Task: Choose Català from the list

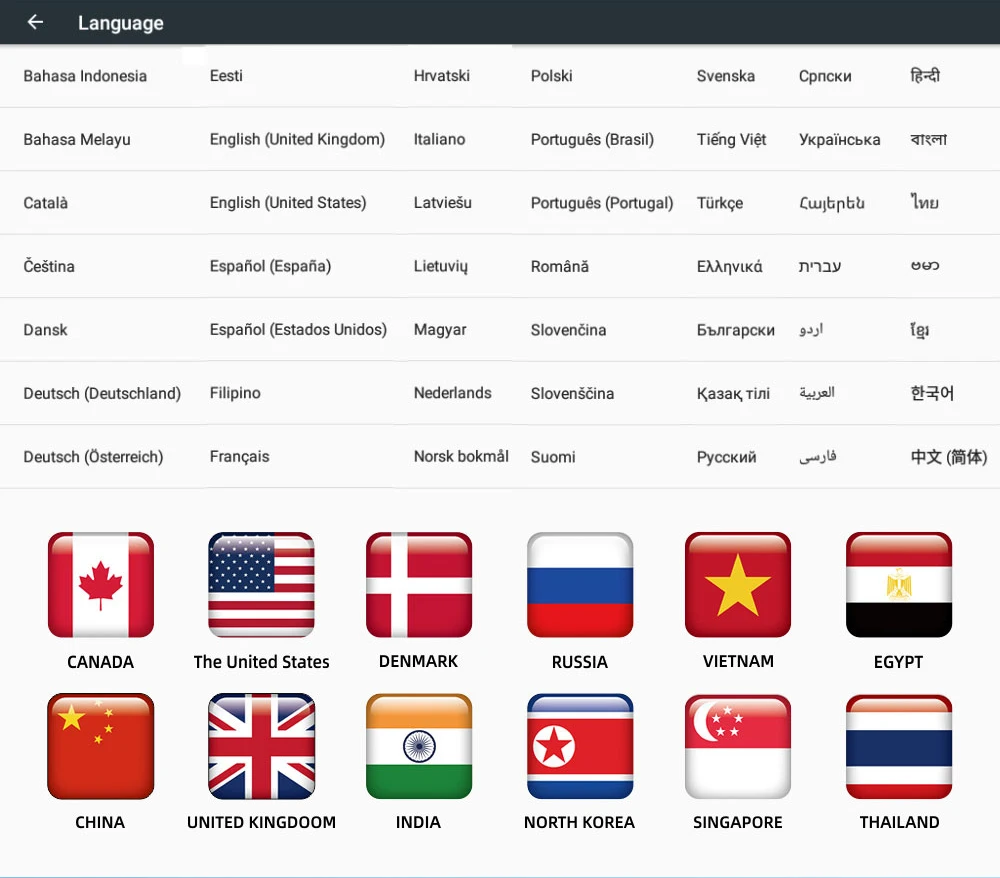Action: 45,203
